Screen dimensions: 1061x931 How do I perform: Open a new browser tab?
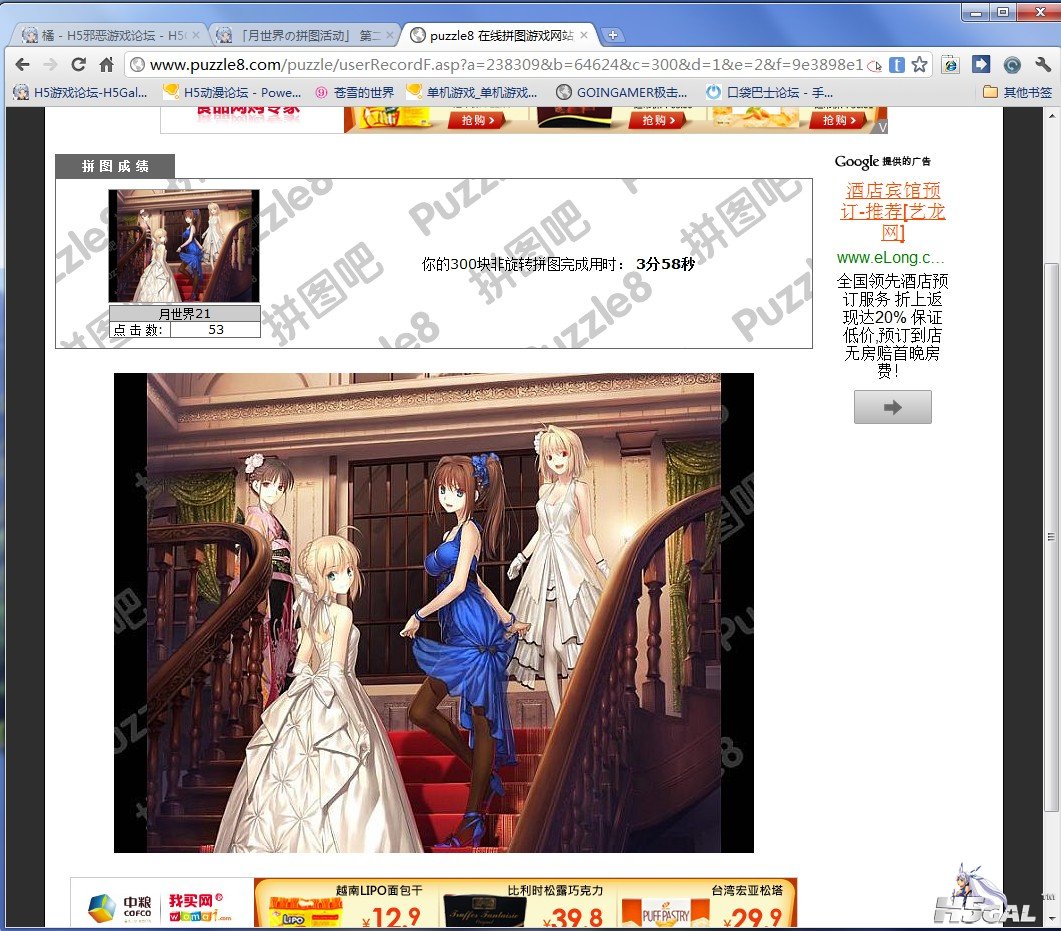[x=613, y=35]
